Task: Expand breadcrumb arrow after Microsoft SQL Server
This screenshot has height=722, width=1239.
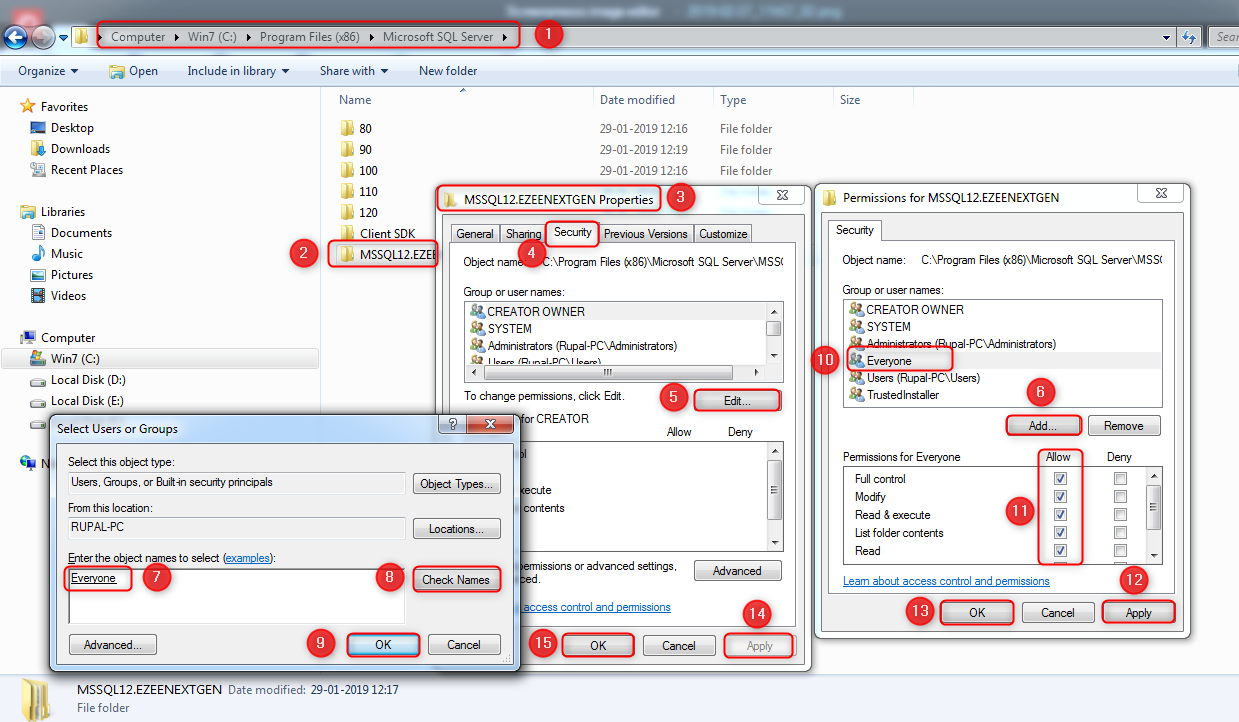Action: click(x=505, y=37)
